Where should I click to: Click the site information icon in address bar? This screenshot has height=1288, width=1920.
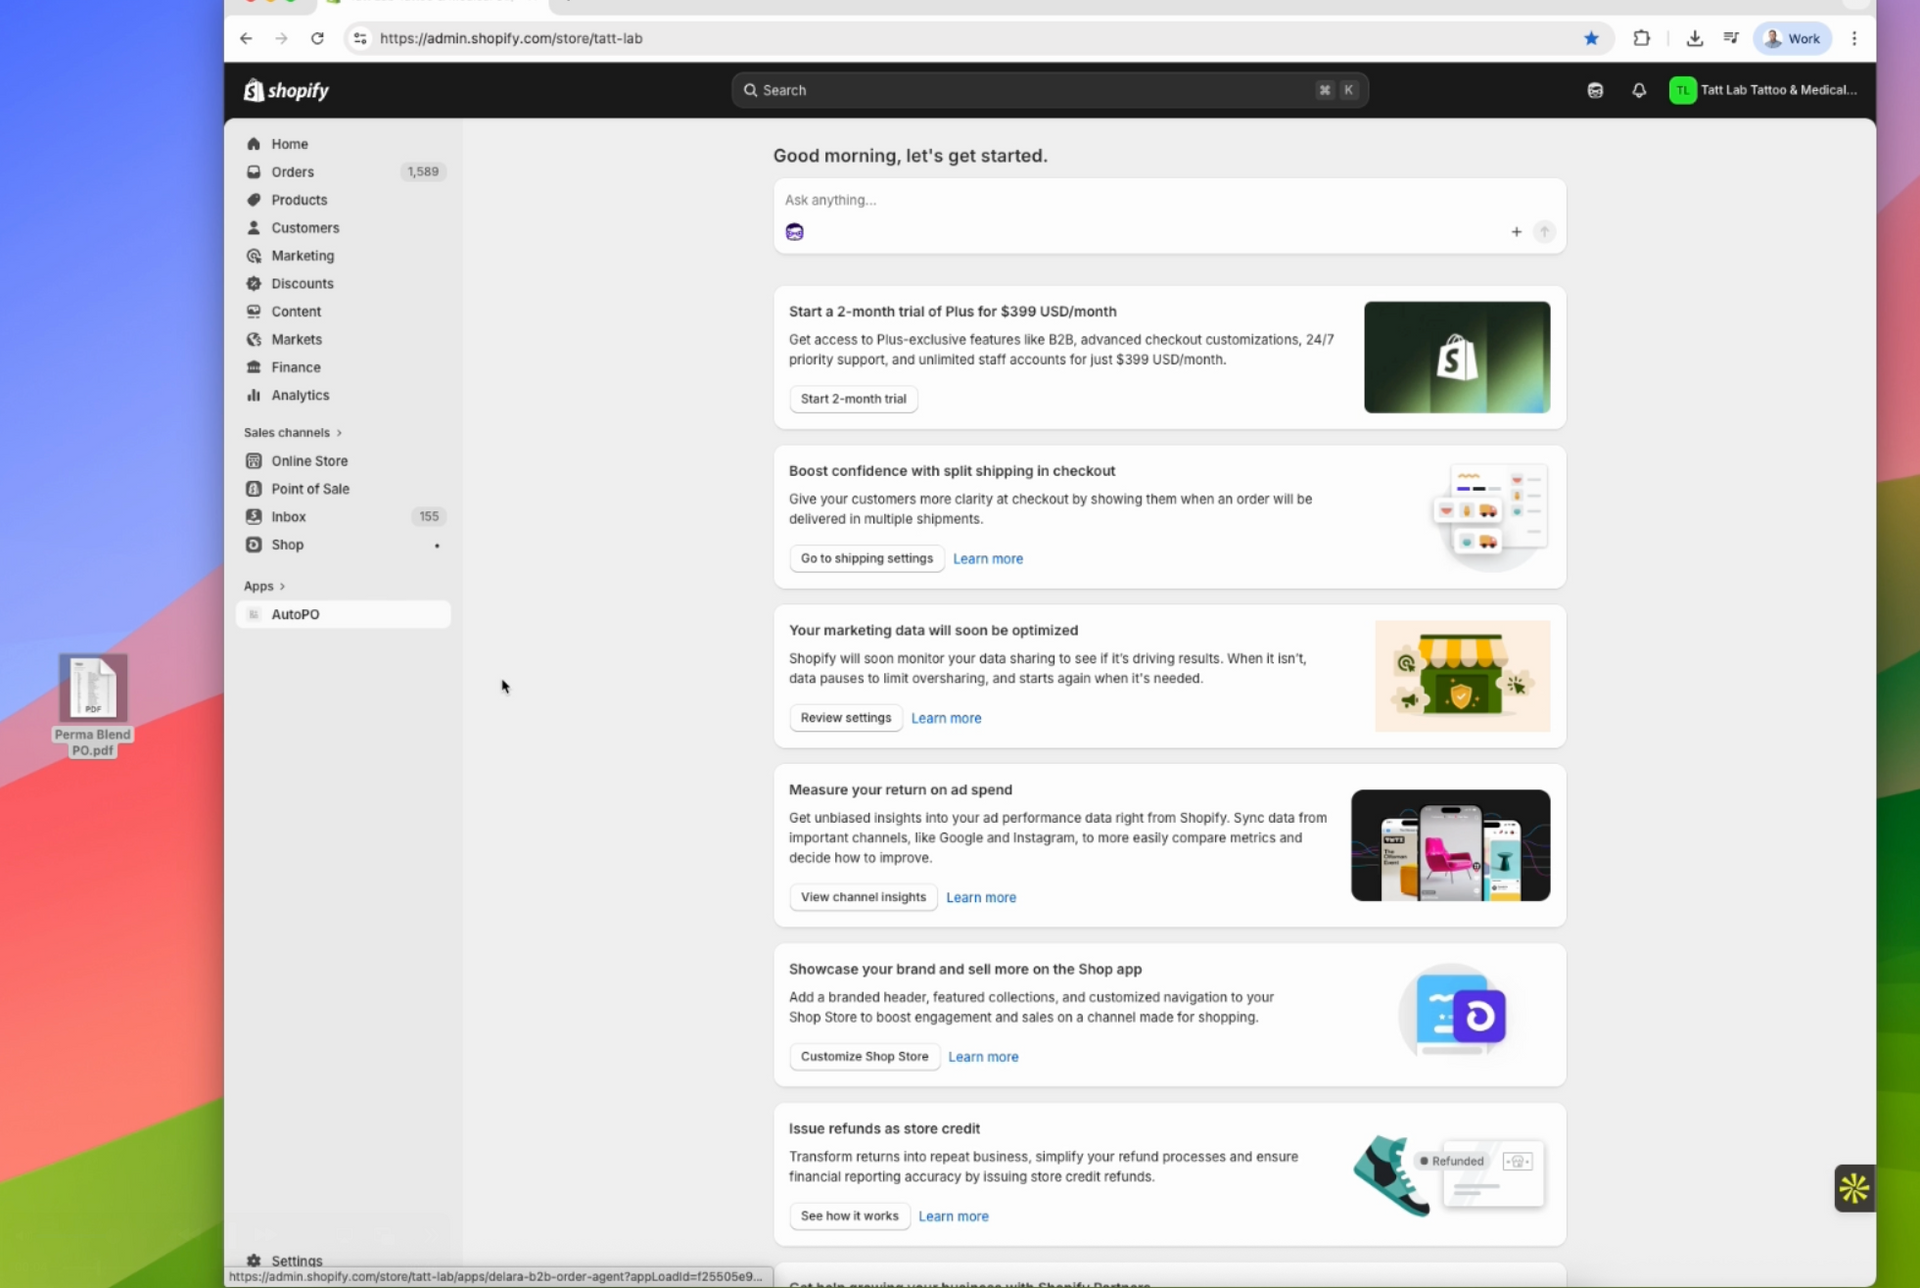[x=360, y=38]
